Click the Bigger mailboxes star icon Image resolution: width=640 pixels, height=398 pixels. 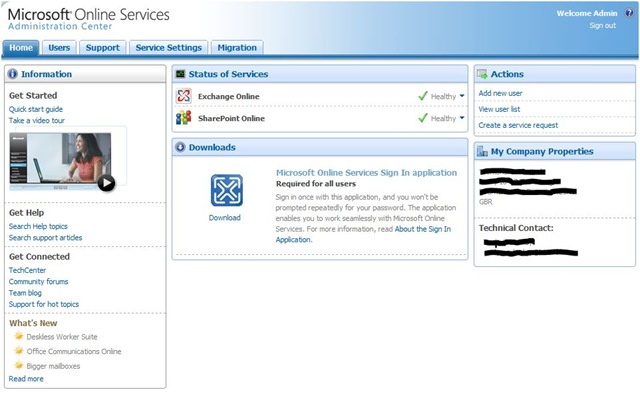[x=19, y=365]
